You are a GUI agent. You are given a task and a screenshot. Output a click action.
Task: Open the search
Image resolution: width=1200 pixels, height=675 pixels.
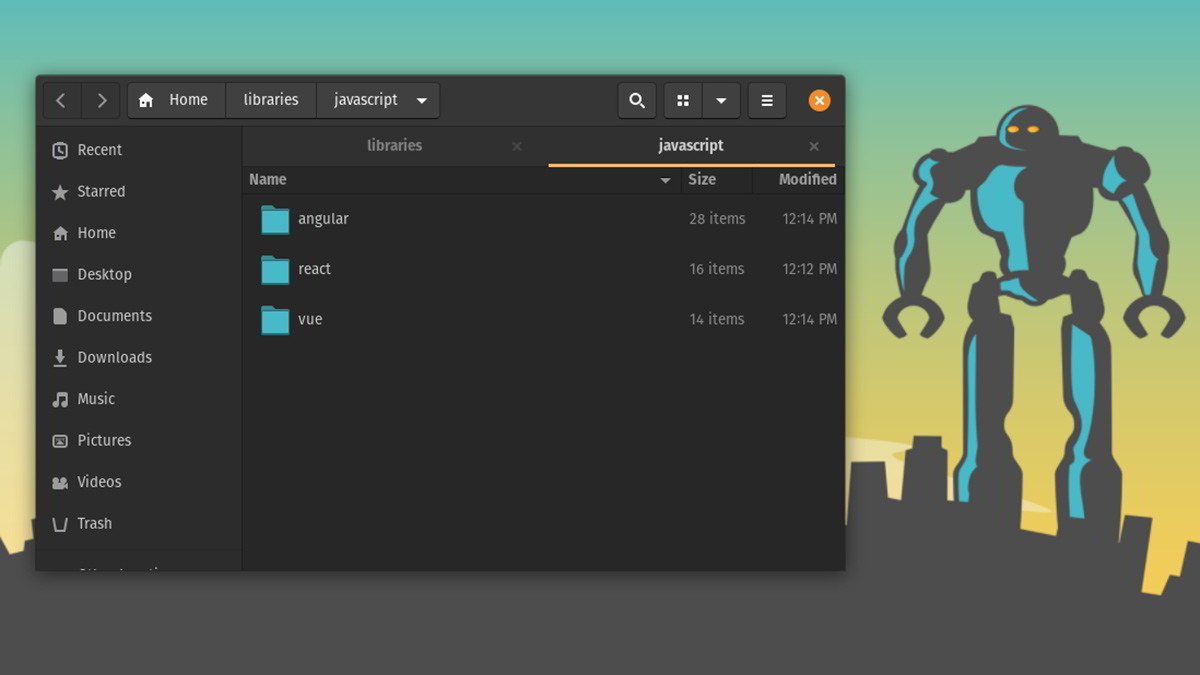pyautogui.click(x=637, y=100)
